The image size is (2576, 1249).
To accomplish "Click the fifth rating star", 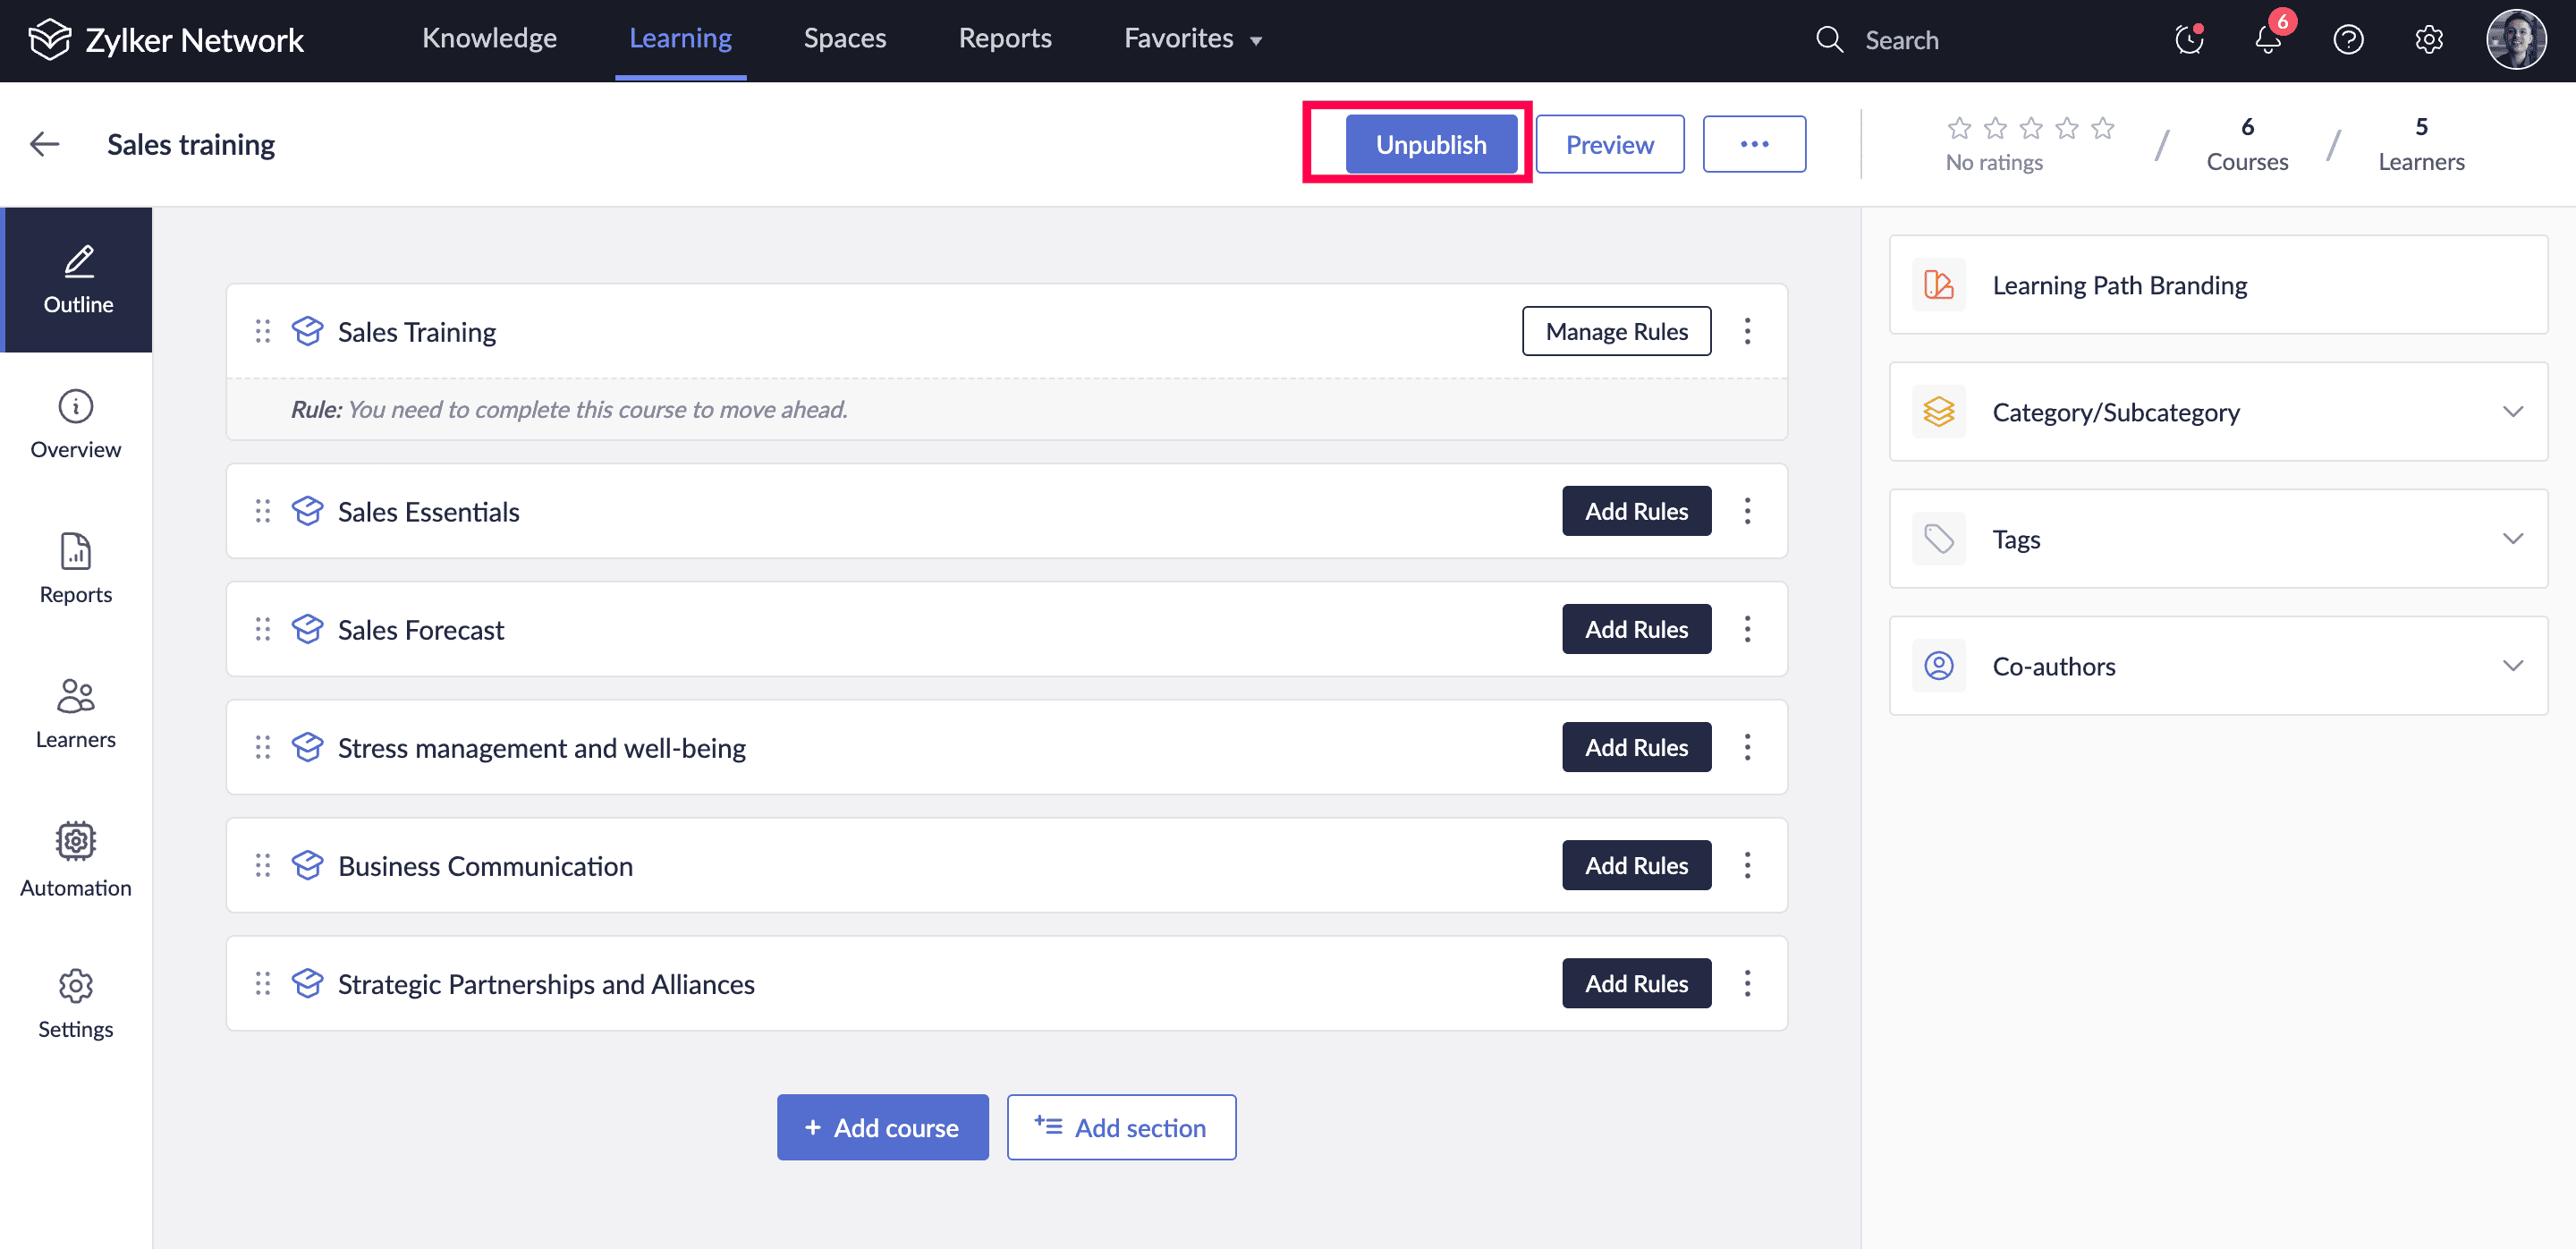I will click(2103, 128).
